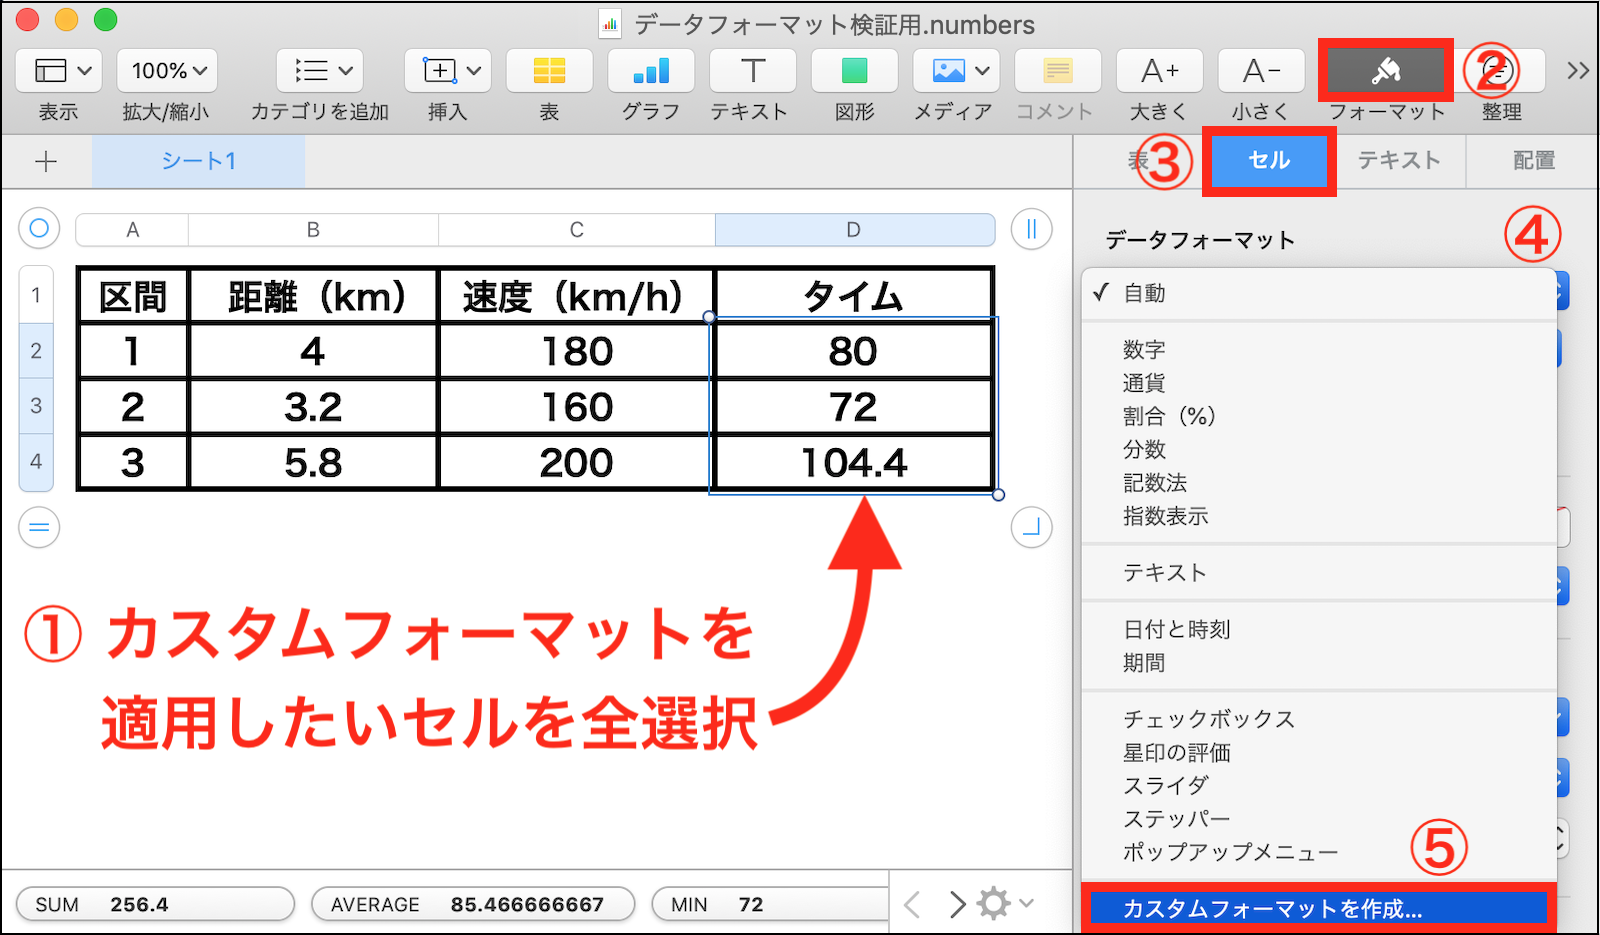Increase font size with A+ icon

1159,71
